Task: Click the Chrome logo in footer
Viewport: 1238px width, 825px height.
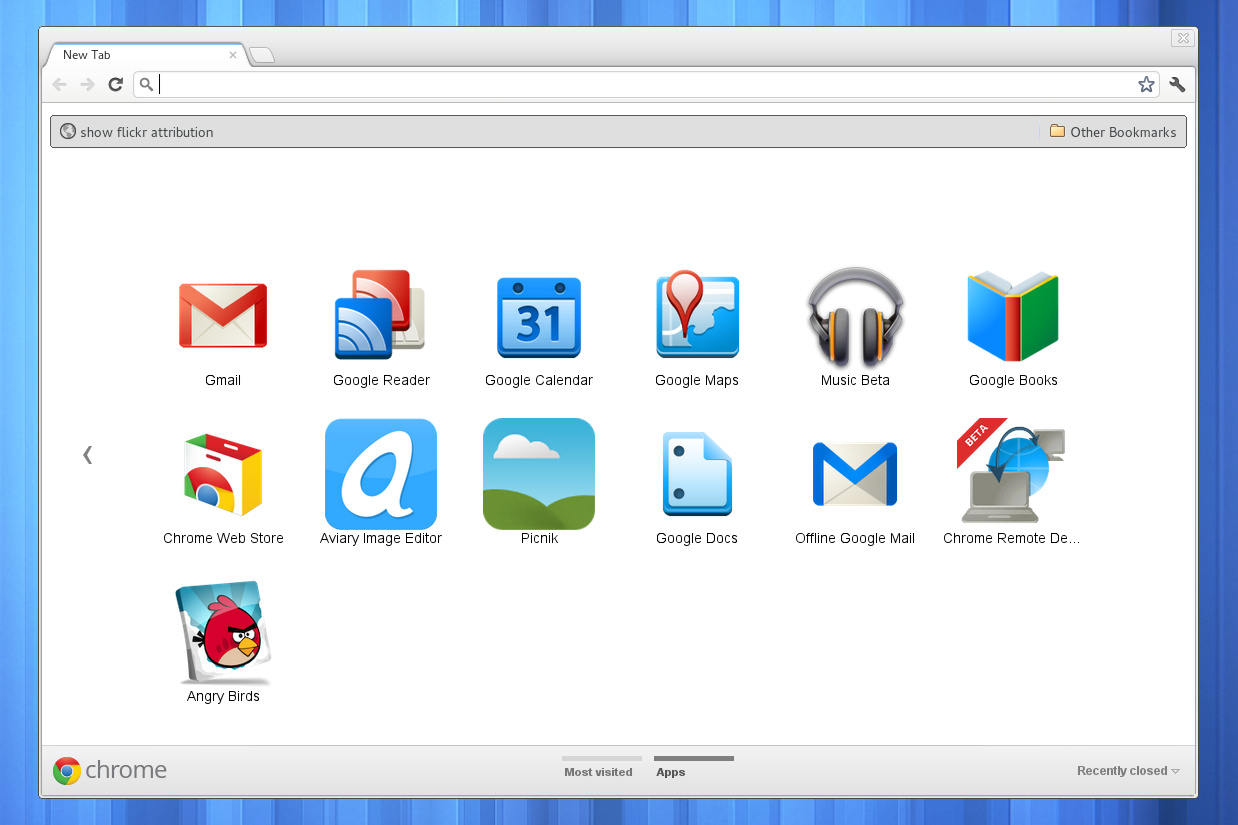Action: 110,770
